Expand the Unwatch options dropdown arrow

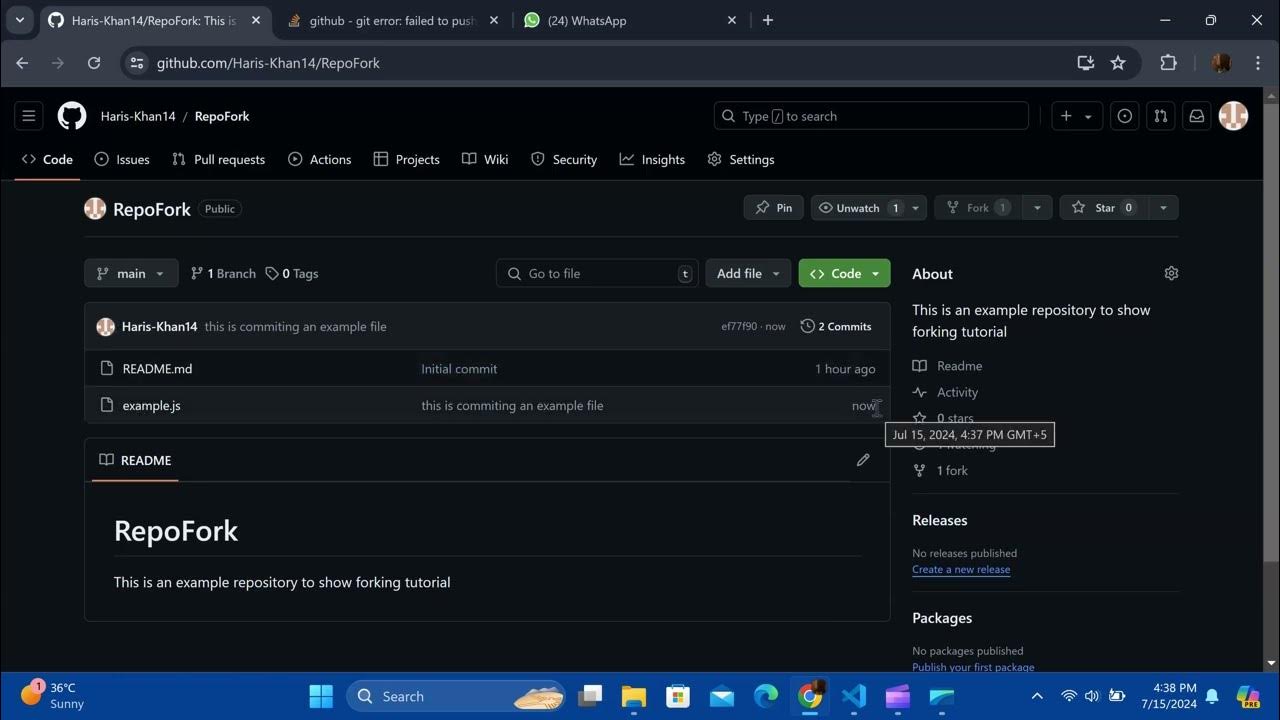coord(917,208)
